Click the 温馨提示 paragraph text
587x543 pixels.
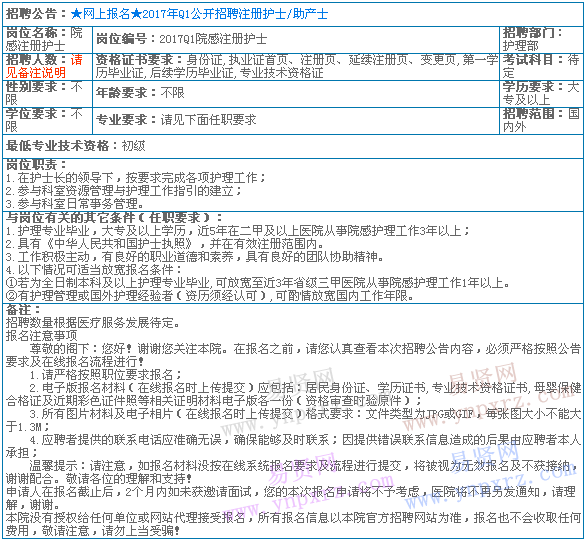coord(293,473)
